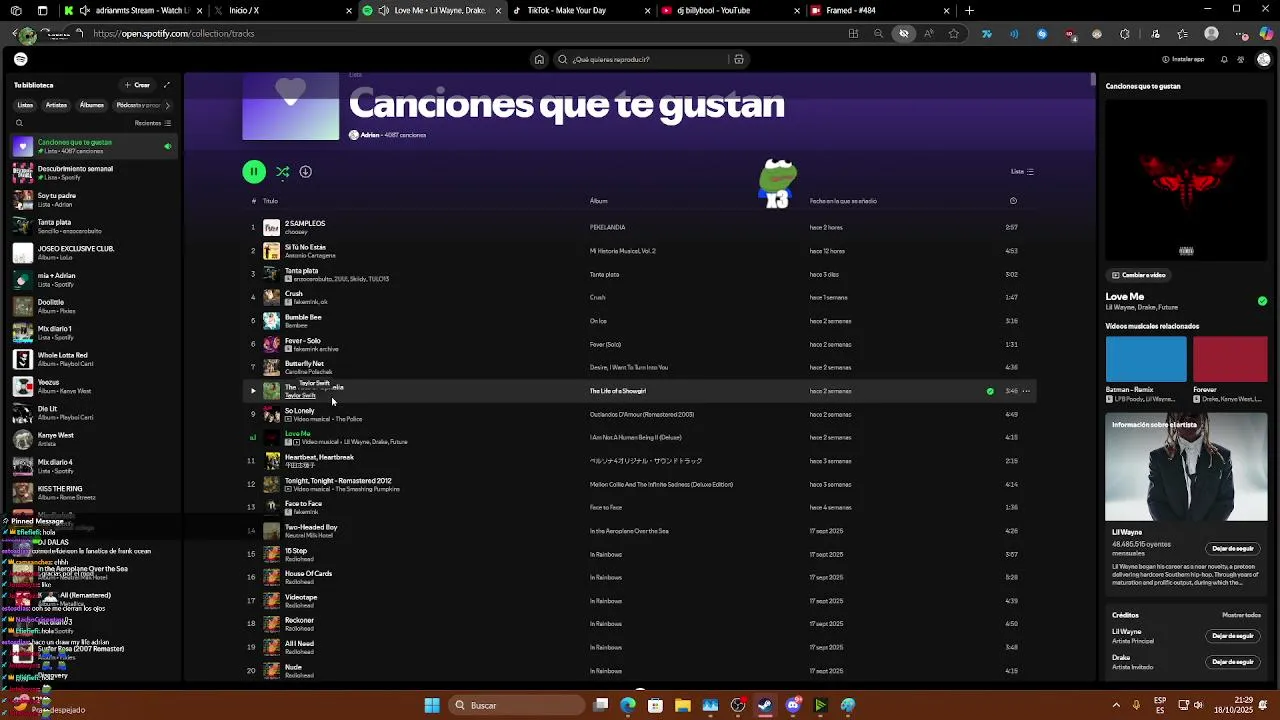
Task: Open the taskbar volume speaker icon
Action: point(1198,705)
